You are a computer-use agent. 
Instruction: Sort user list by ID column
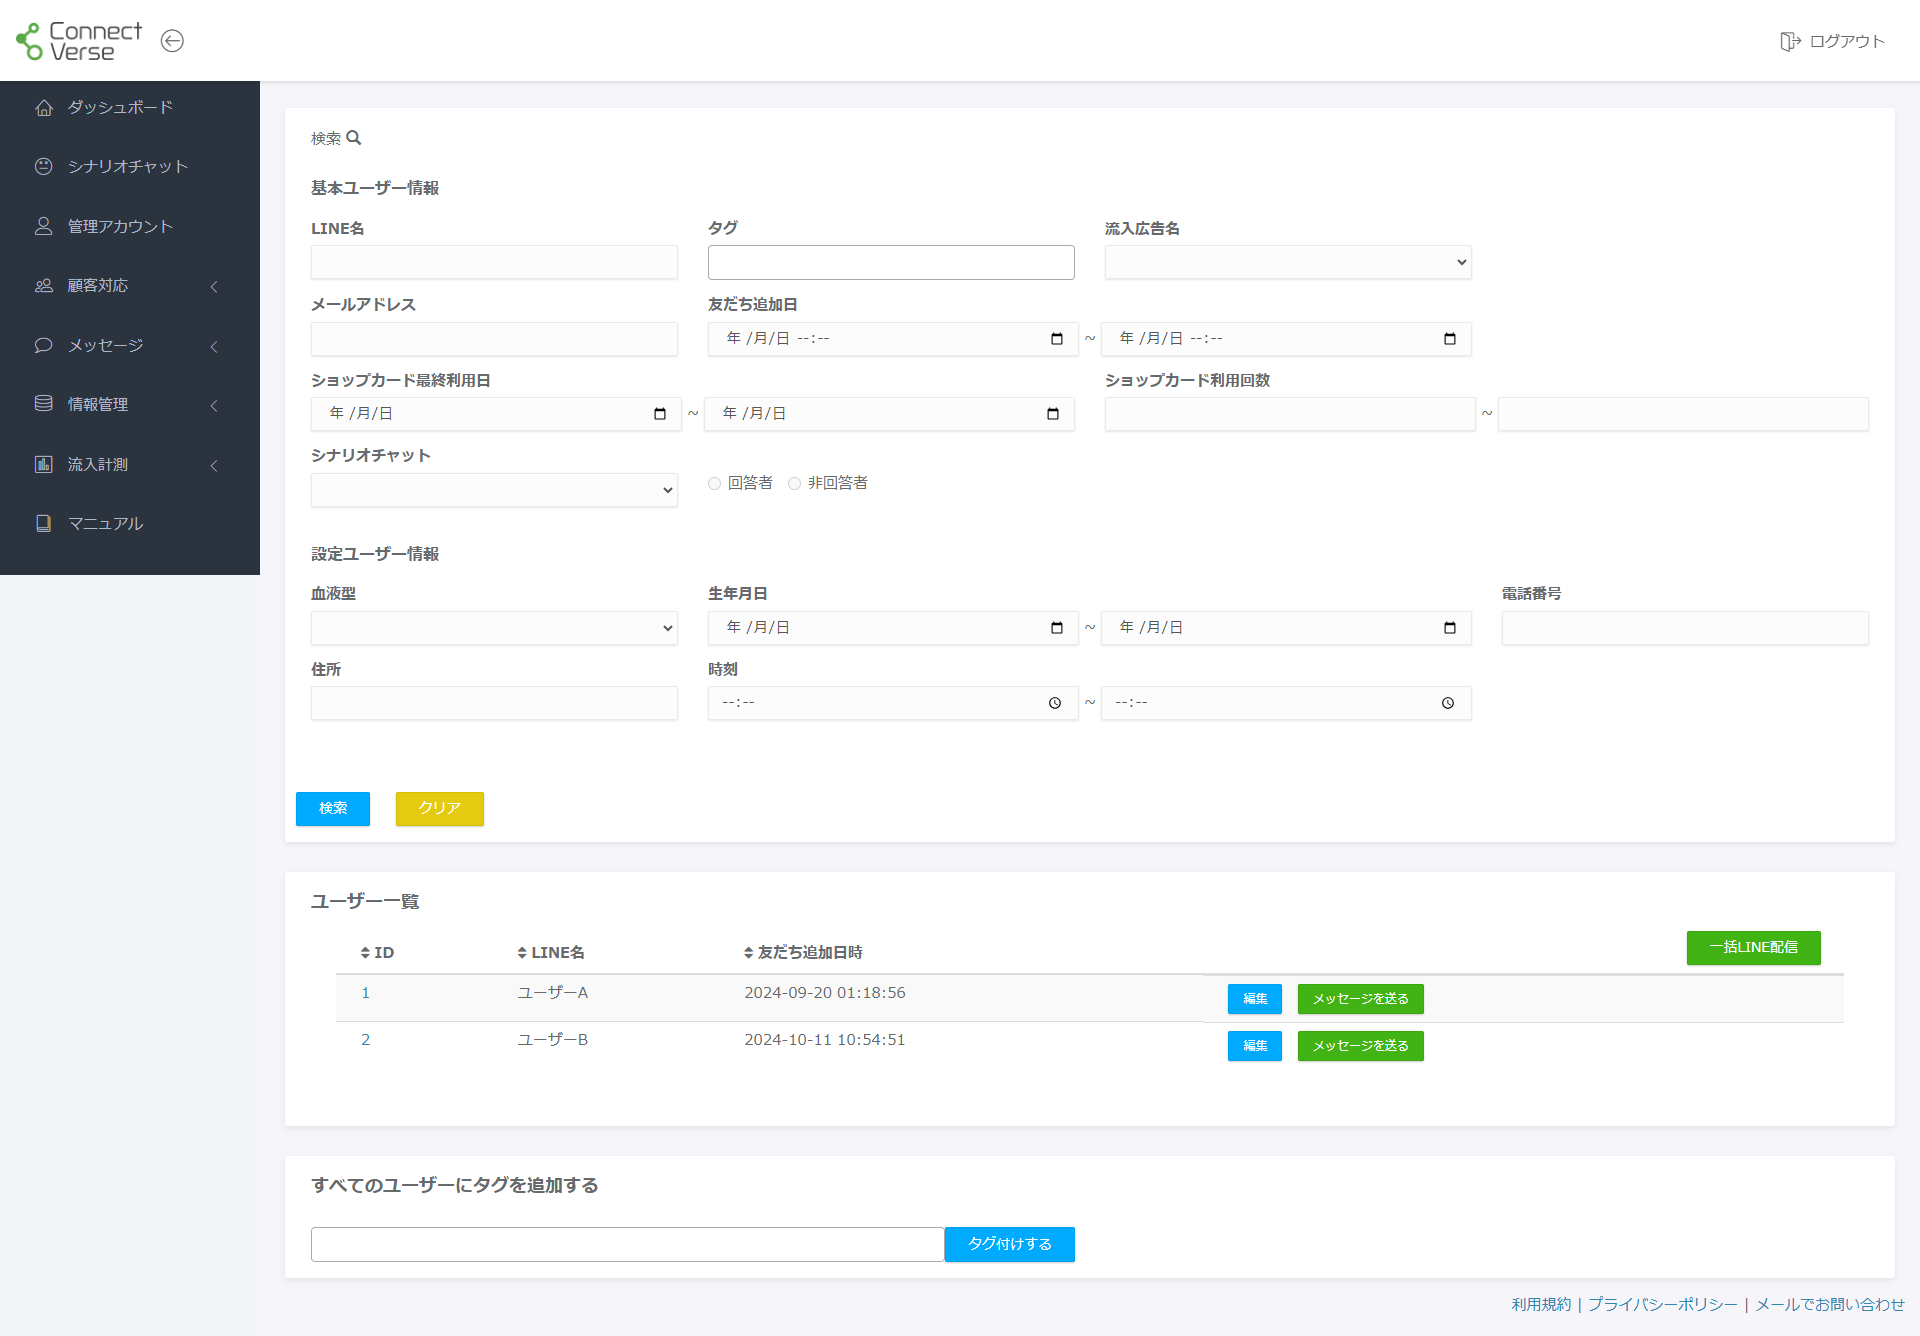tap(377, 953)
